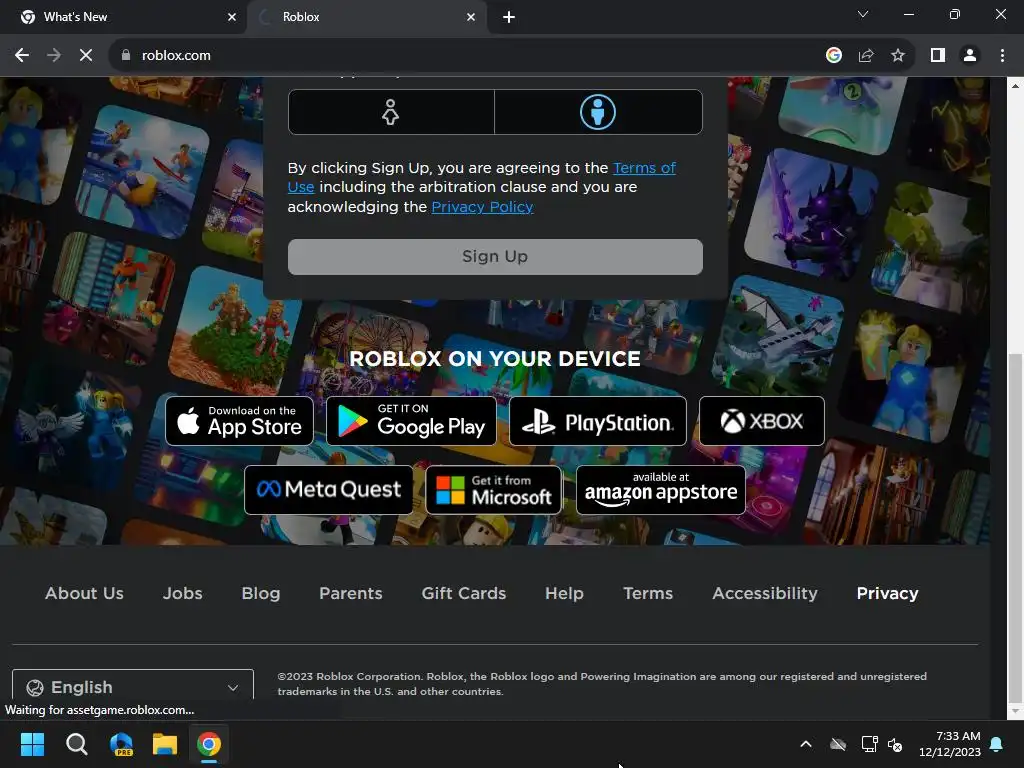Viewport: 1024px width, 768px height.
Task: Open the Gift Cards footer link
Action: pyautogui.click(x=464, y=593)
